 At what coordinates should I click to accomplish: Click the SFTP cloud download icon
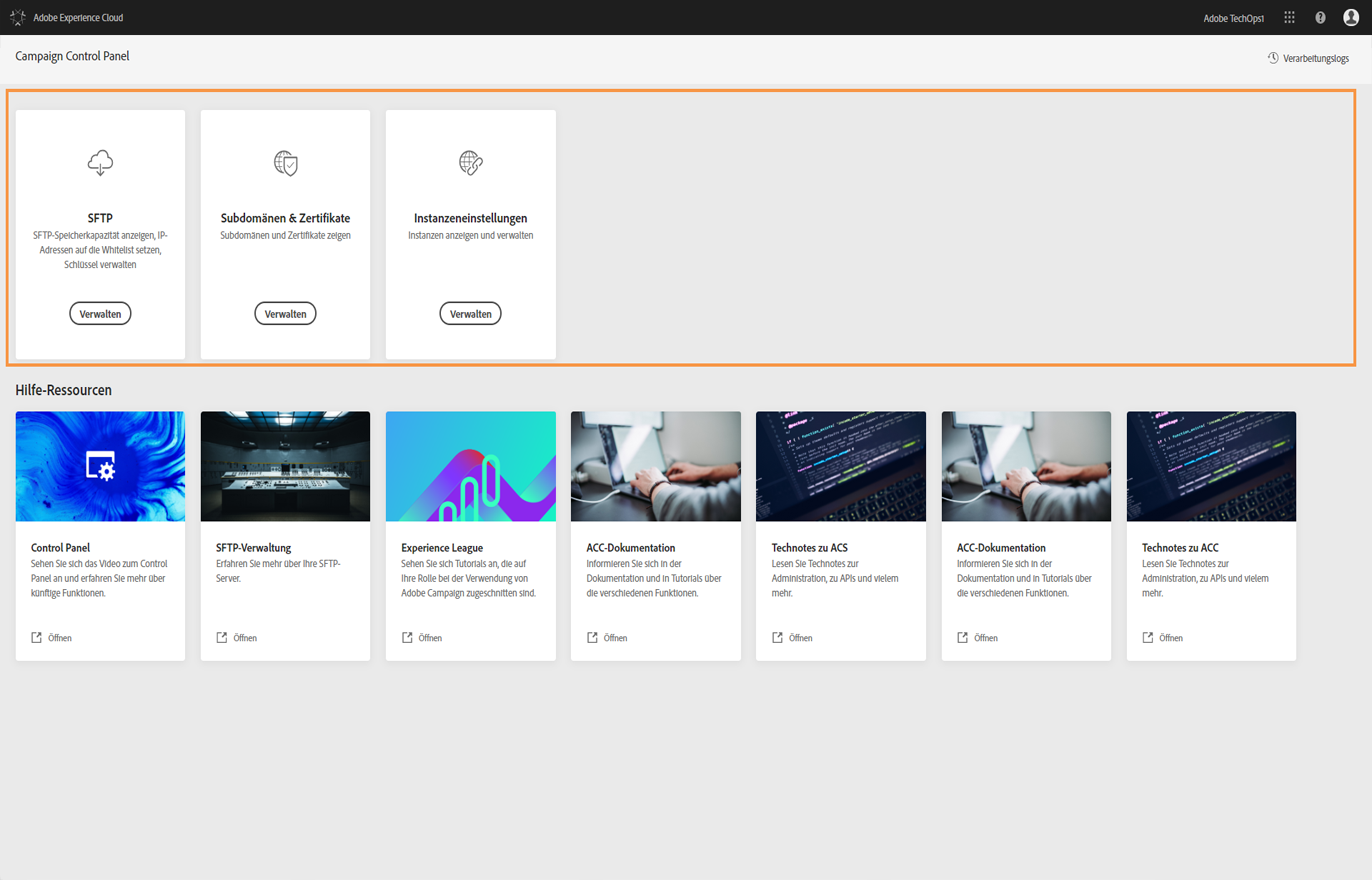(x=100, y=162)
